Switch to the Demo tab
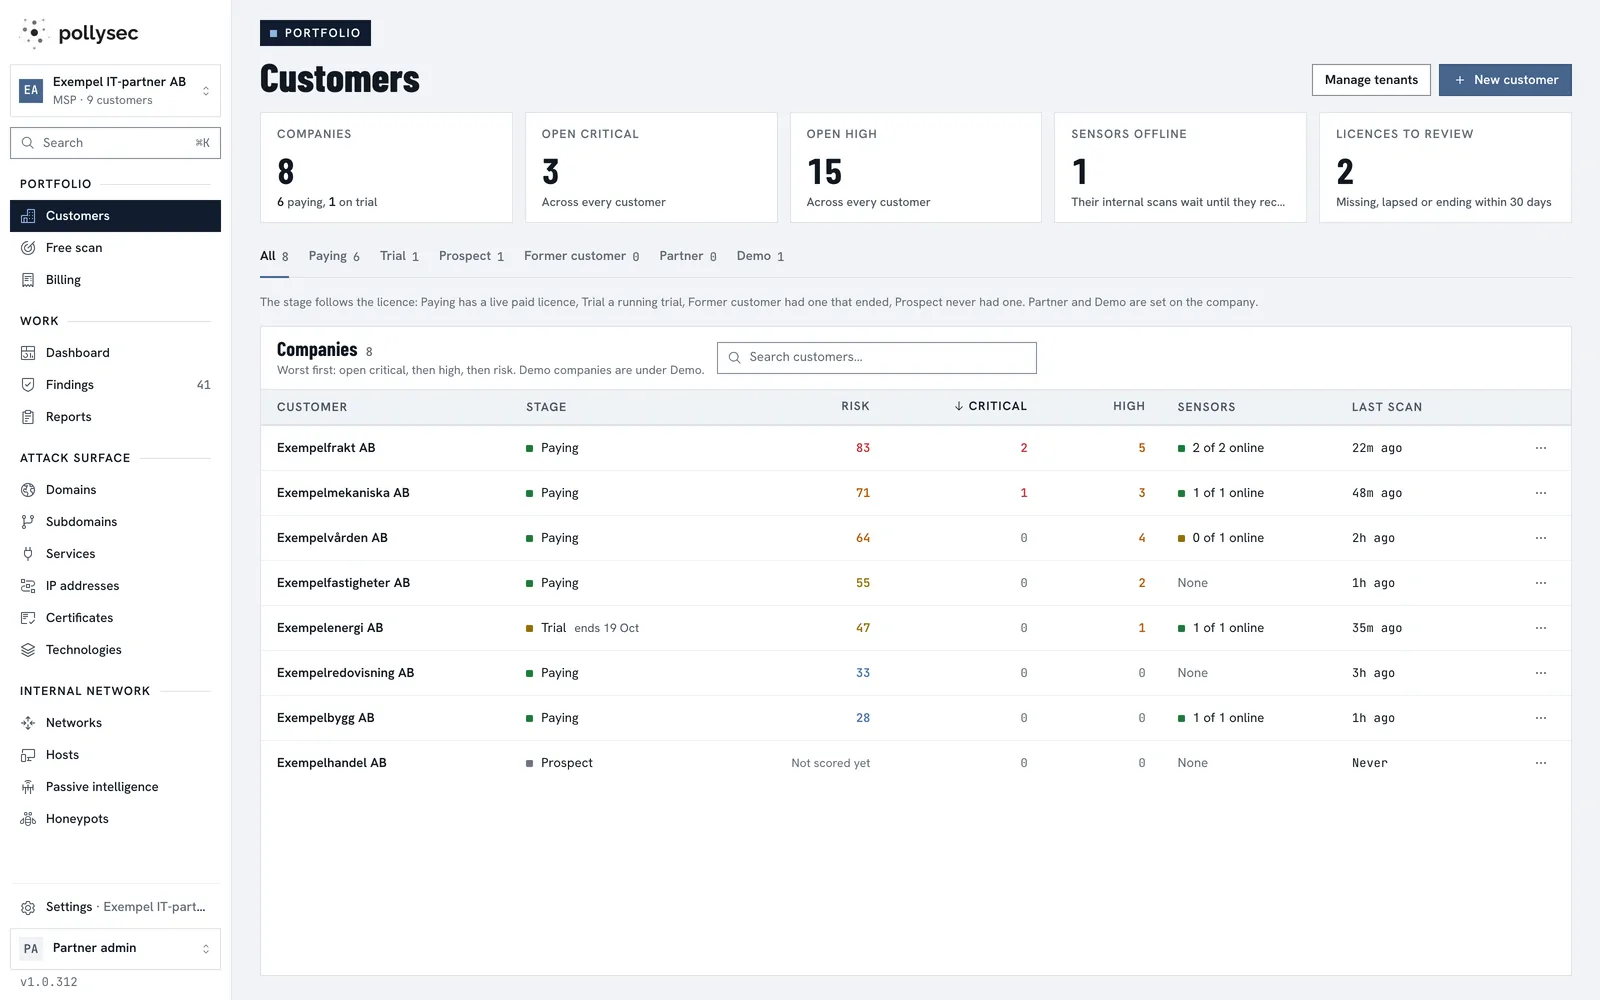Screen dimensions: 1600x1000 point(760,257)
